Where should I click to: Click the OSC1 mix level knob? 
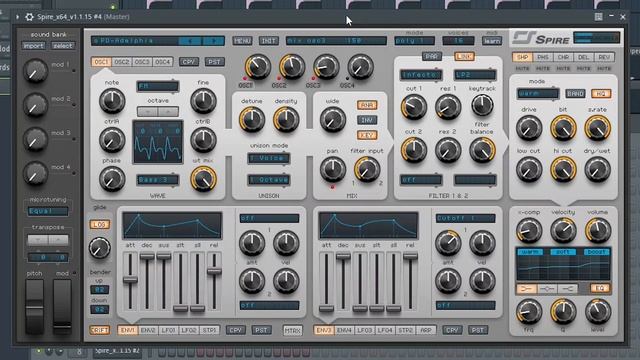(258, 67)
